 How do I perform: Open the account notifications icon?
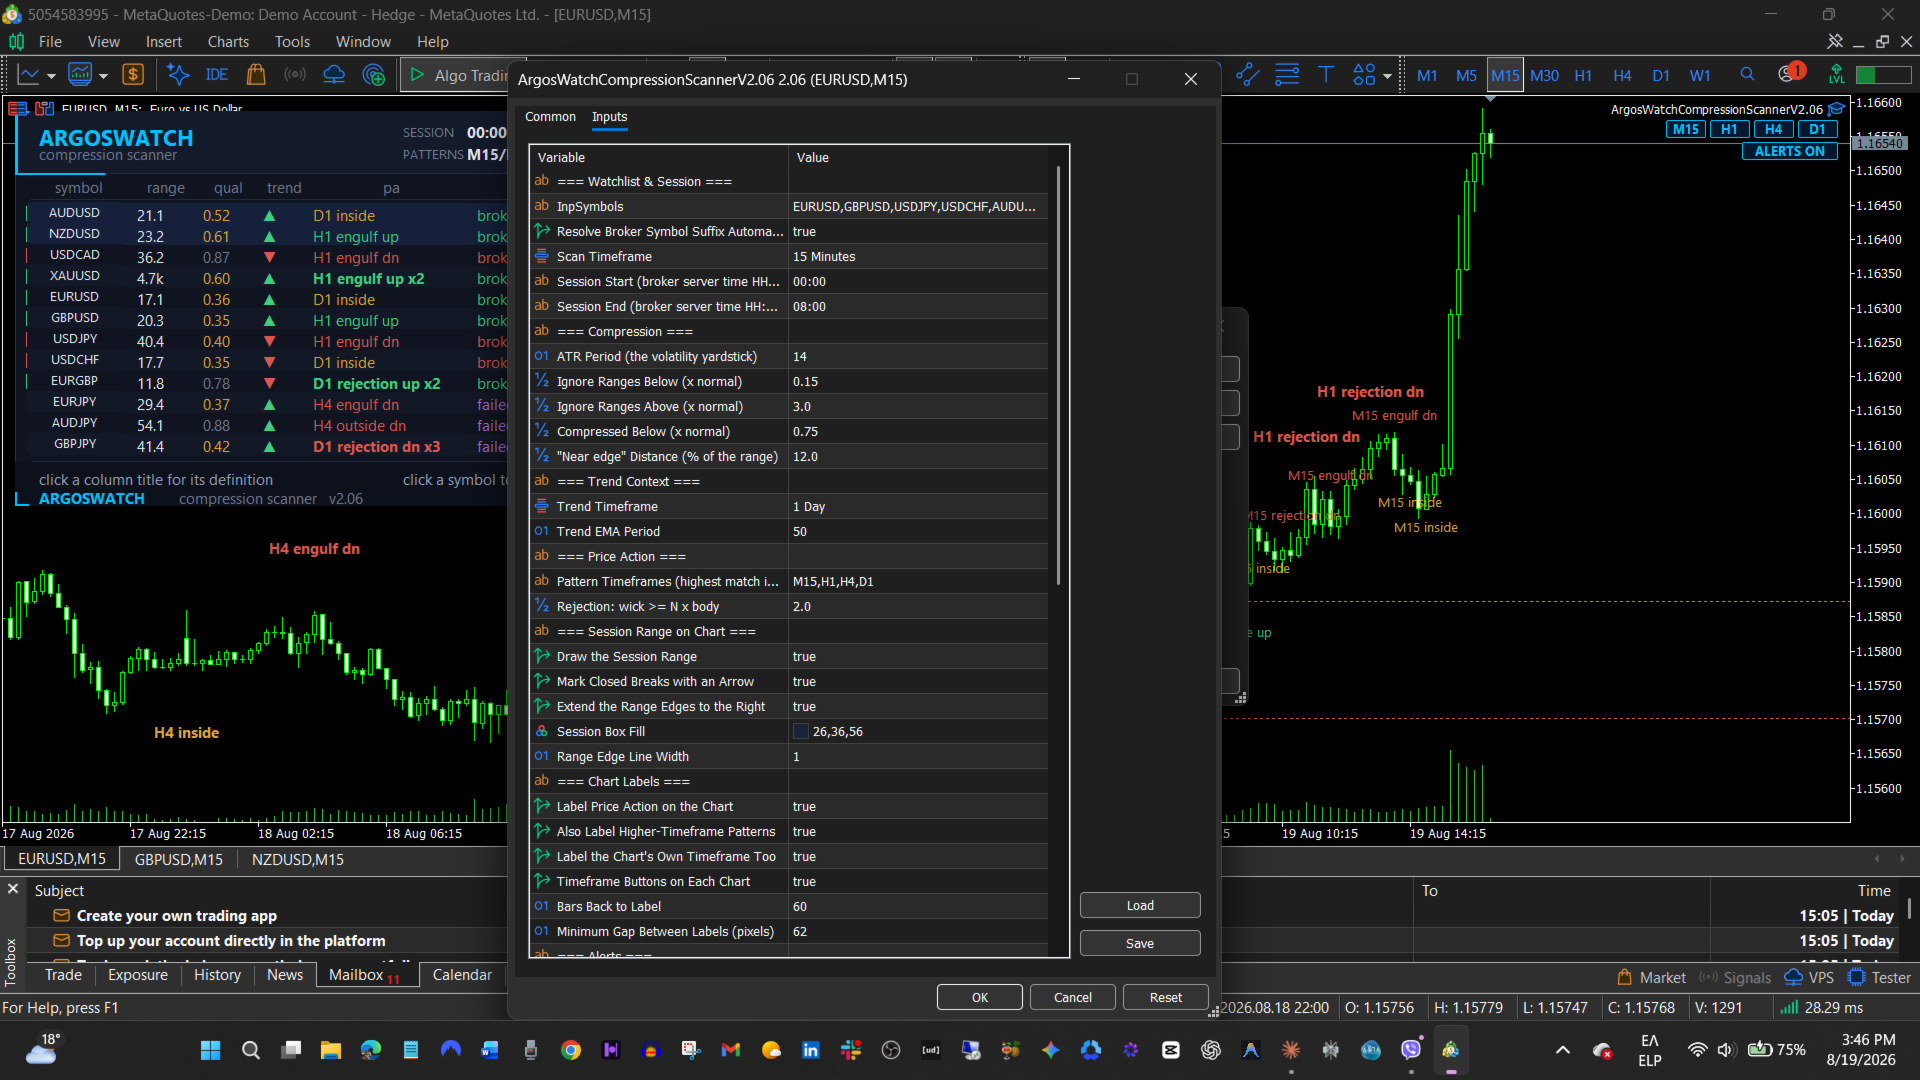click(x=1789, y=73)
